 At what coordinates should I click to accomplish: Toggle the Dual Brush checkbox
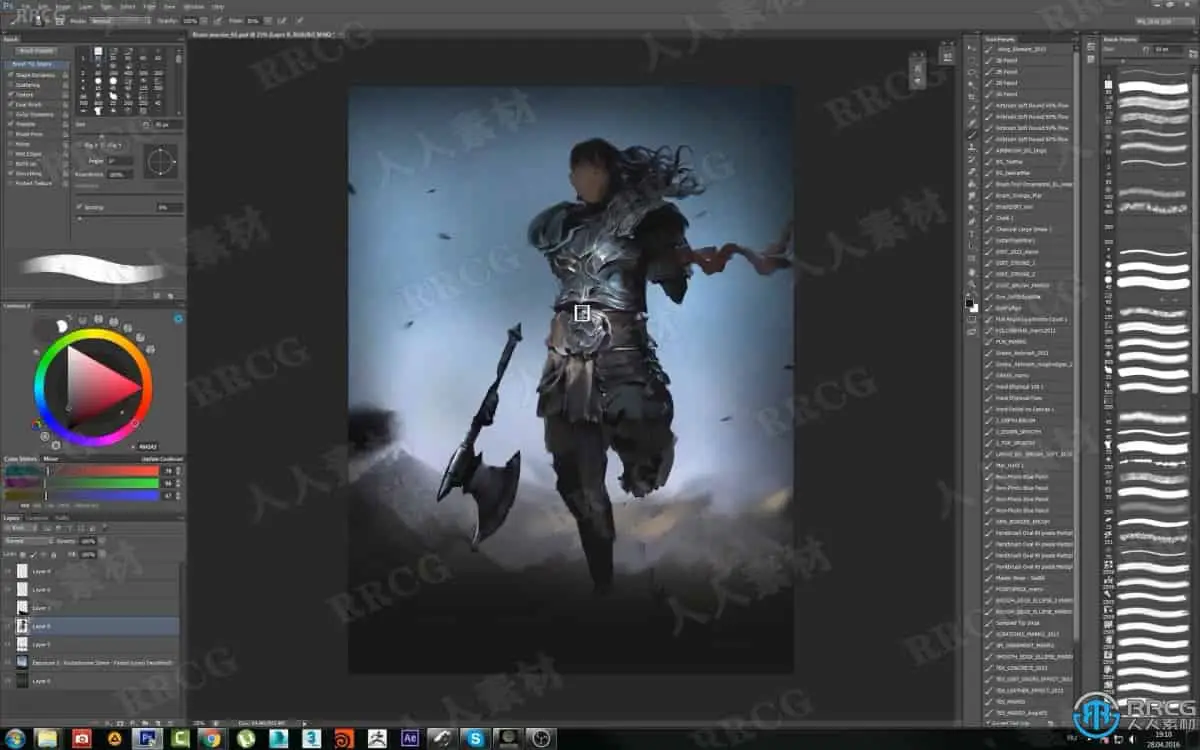click(x=10, y=104)
